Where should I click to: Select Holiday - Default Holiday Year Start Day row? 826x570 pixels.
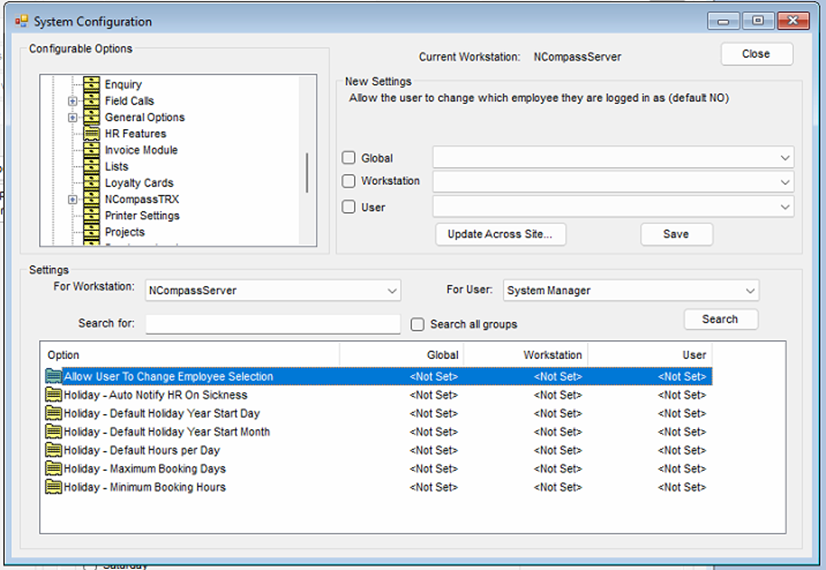379,413
